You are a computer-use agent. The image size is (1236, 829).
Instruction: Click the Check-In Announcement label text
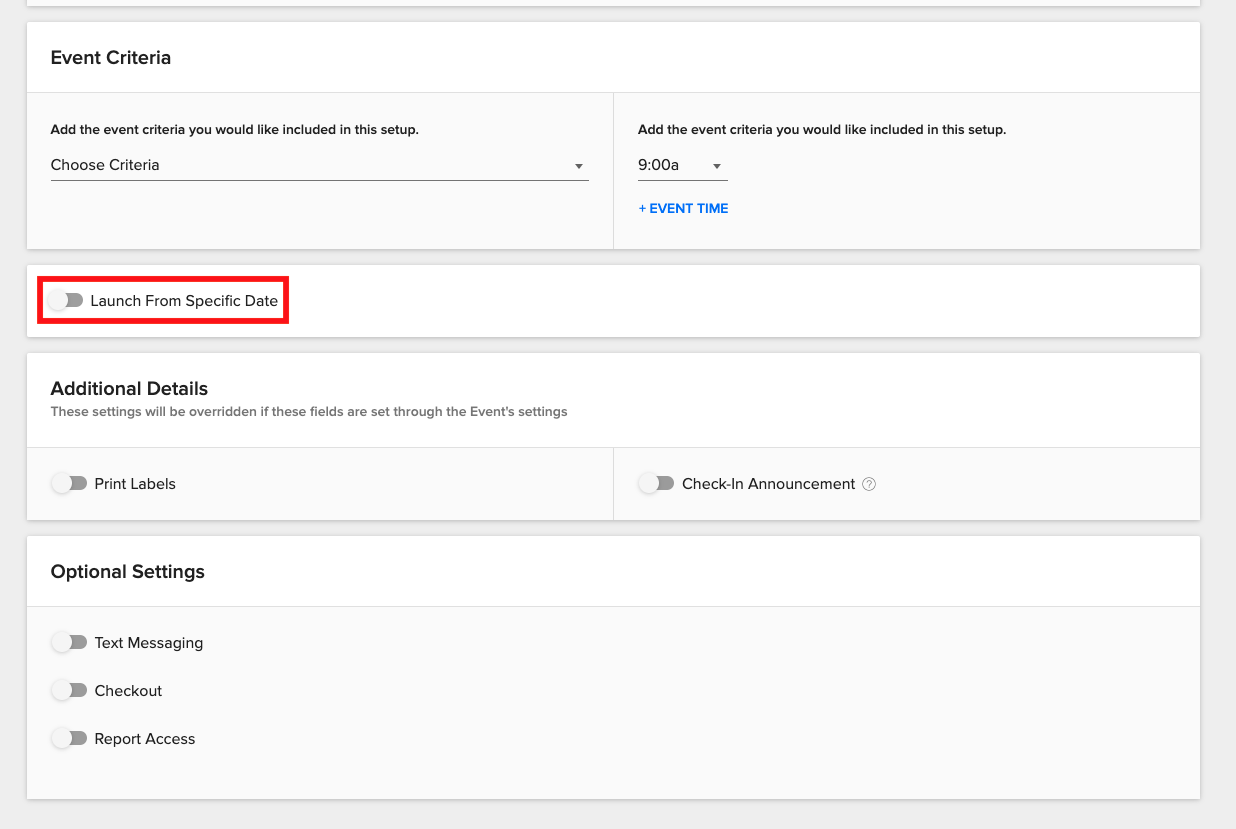coord(768,484)
